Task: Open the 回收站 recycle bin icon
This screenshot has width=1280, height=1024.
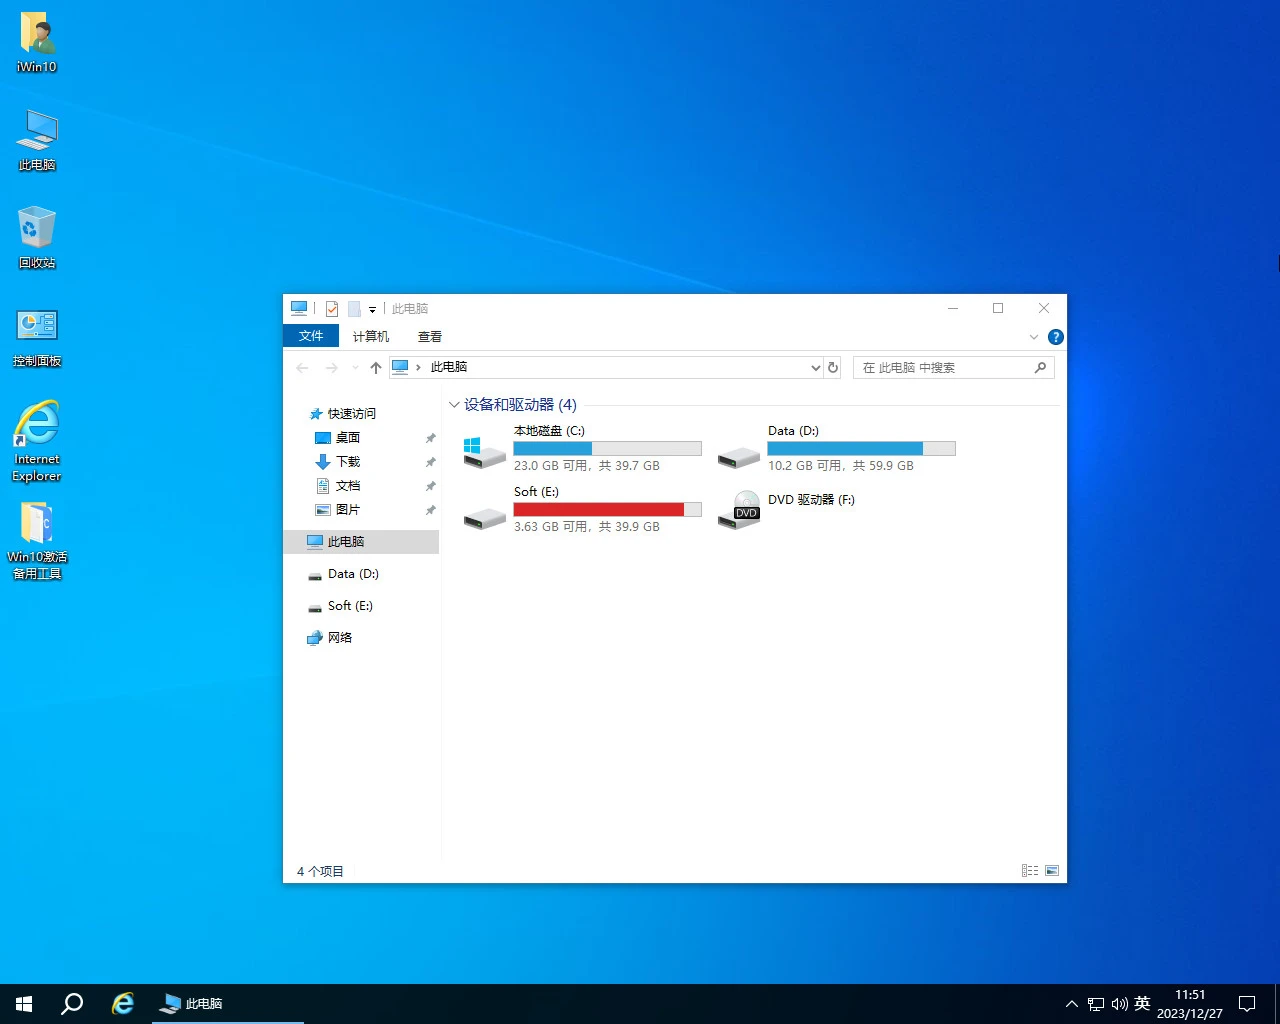Action: coord(37,238)
